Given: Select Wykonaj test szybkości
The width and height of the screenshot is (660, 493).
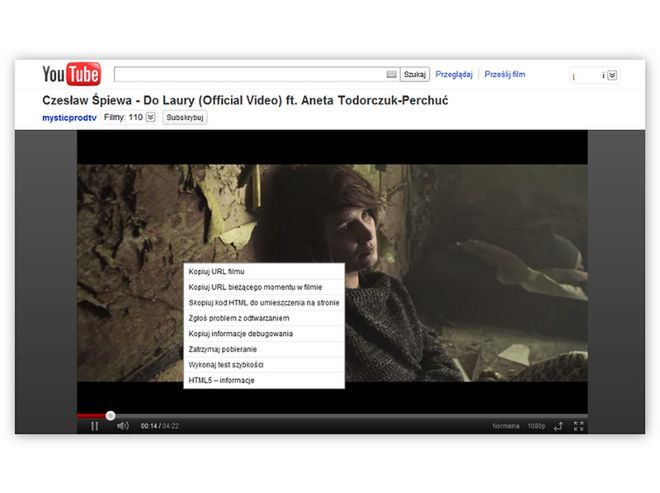Looking at the screenshot, I should pos(264,365).
